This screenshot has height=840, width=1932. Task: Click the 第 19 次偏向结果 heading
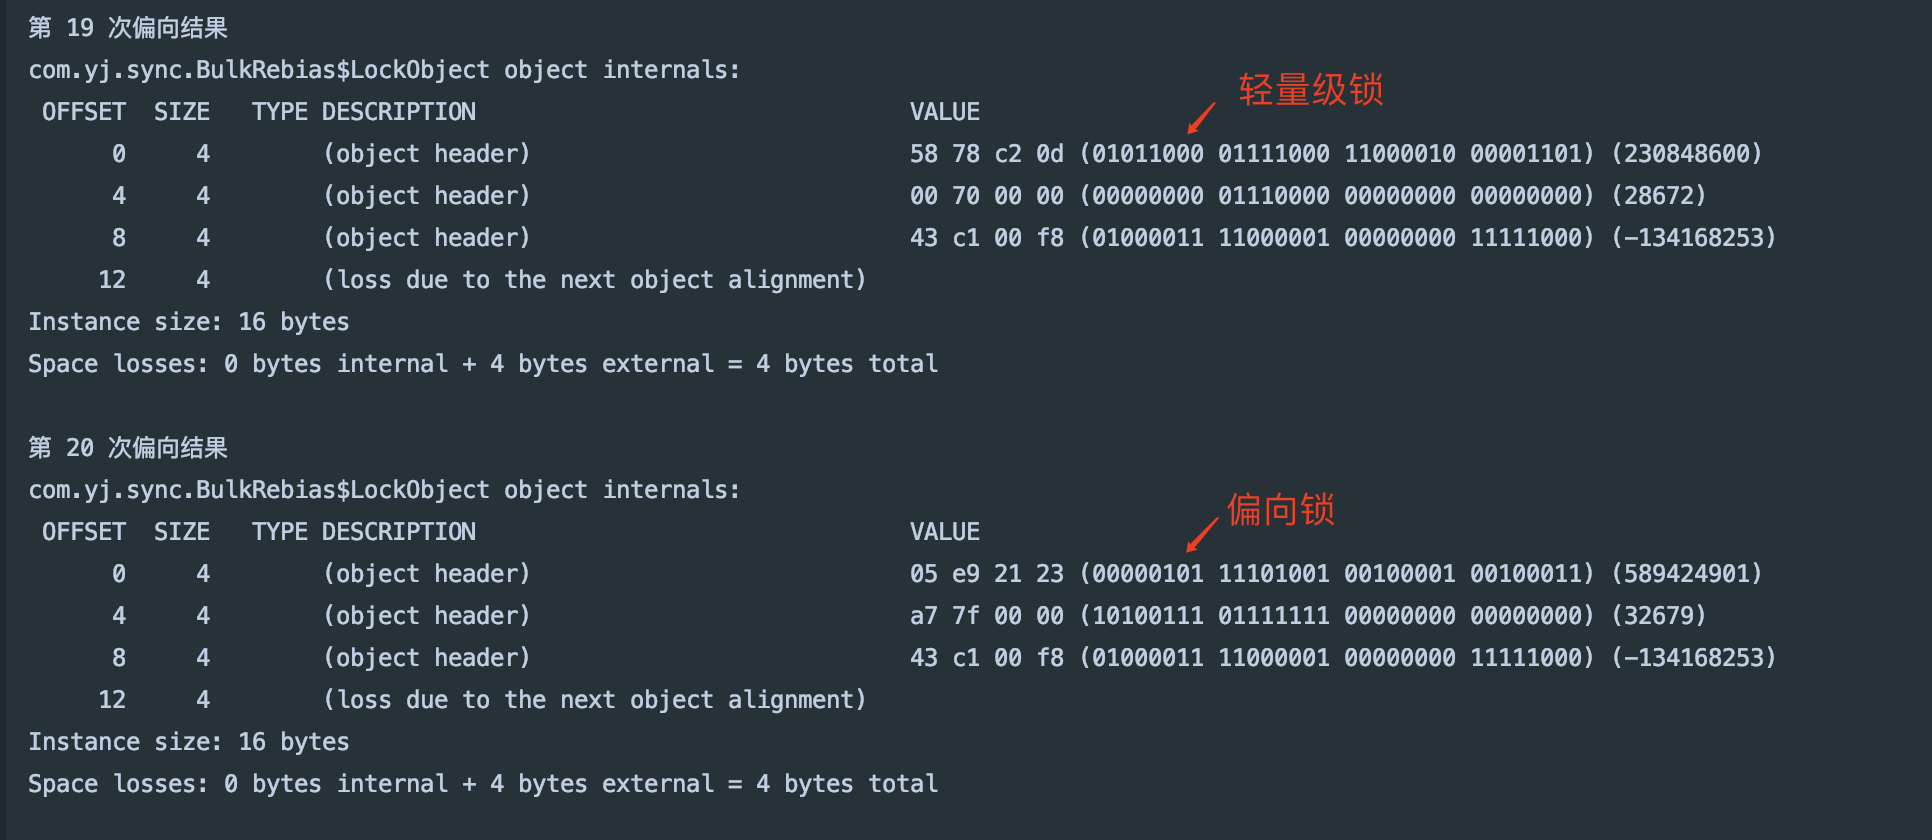128,28
